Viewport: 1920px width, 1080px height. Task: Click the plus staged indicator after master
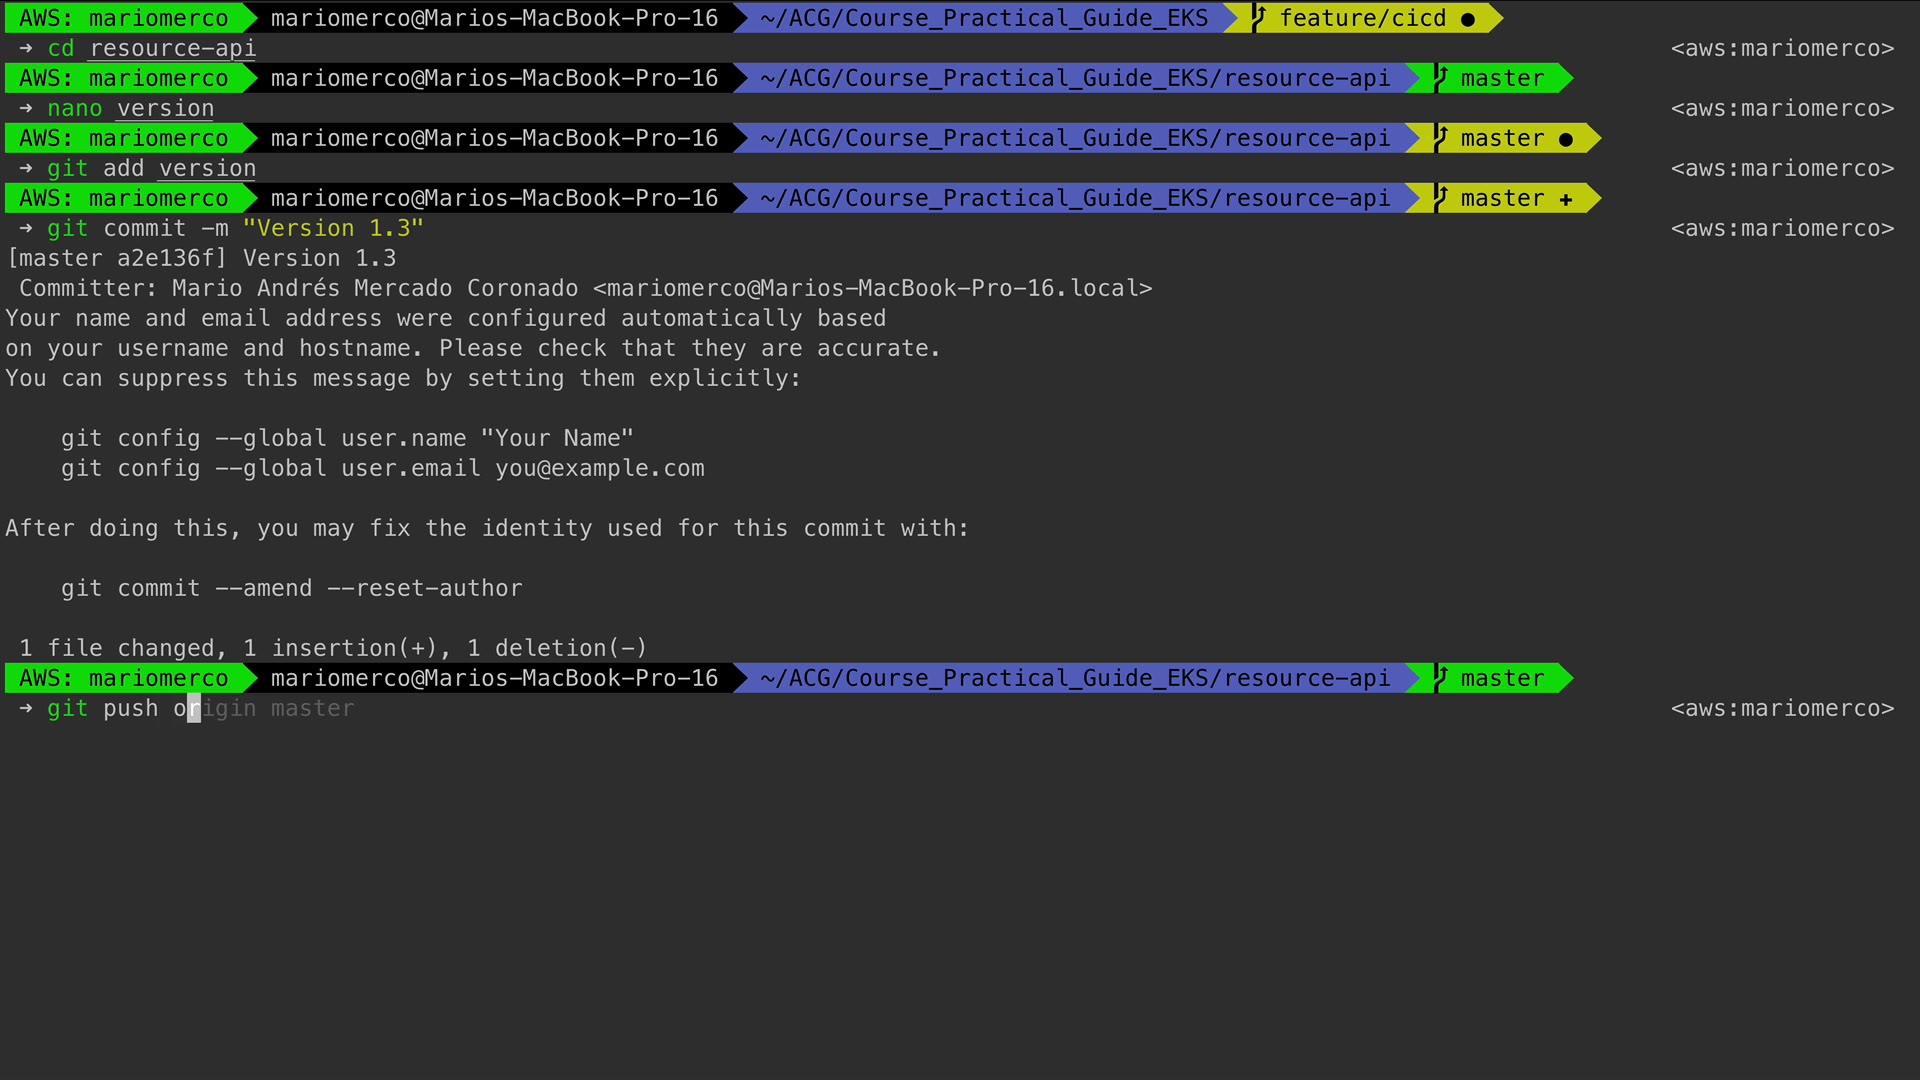(x=1566, y=199)
